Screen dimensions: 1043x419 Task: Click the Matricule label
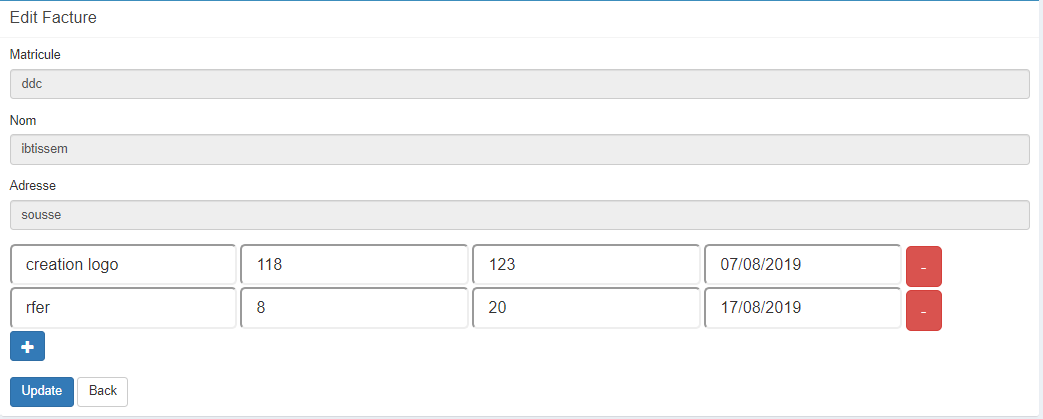pyautogui.click(x=35, y=55)
